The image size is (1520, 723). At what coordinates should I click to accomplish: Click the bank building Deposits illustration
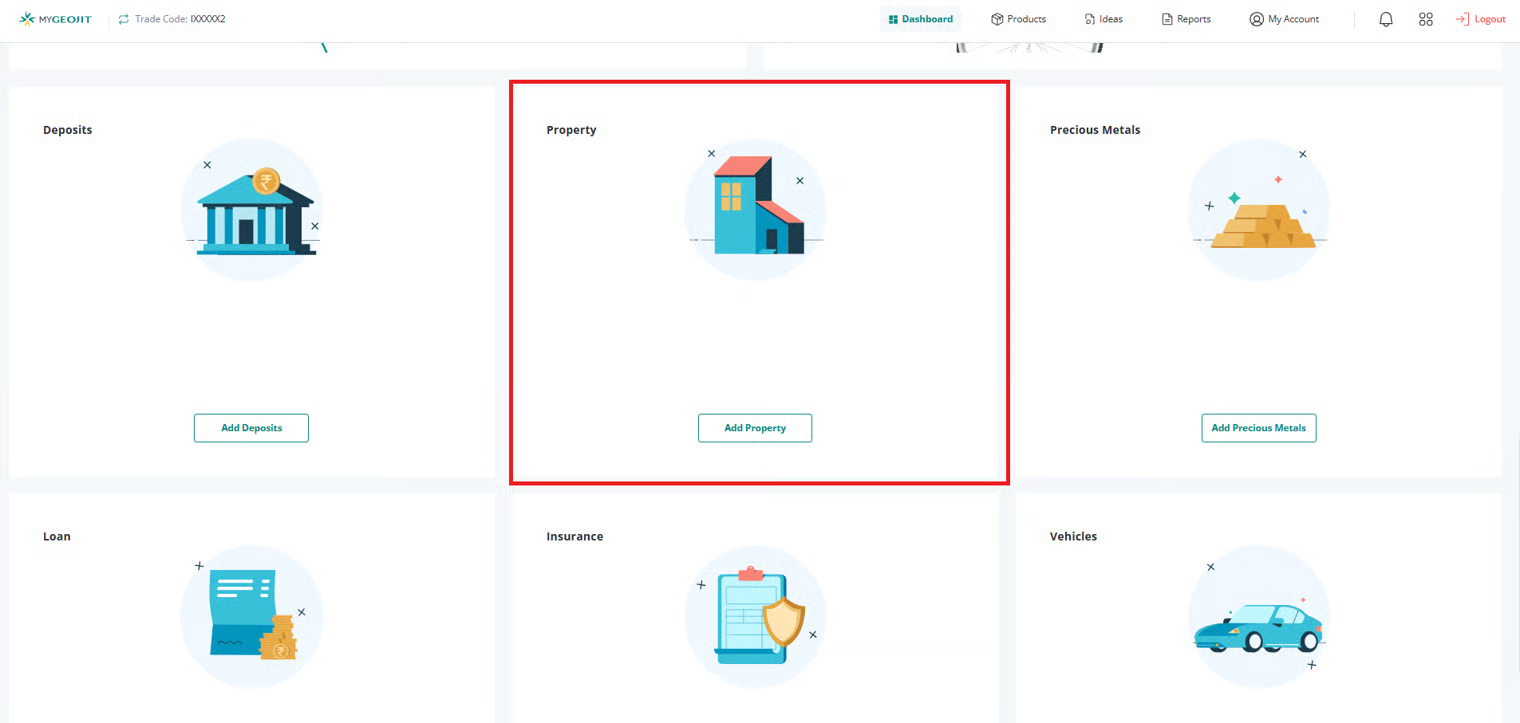pos(252,210)
